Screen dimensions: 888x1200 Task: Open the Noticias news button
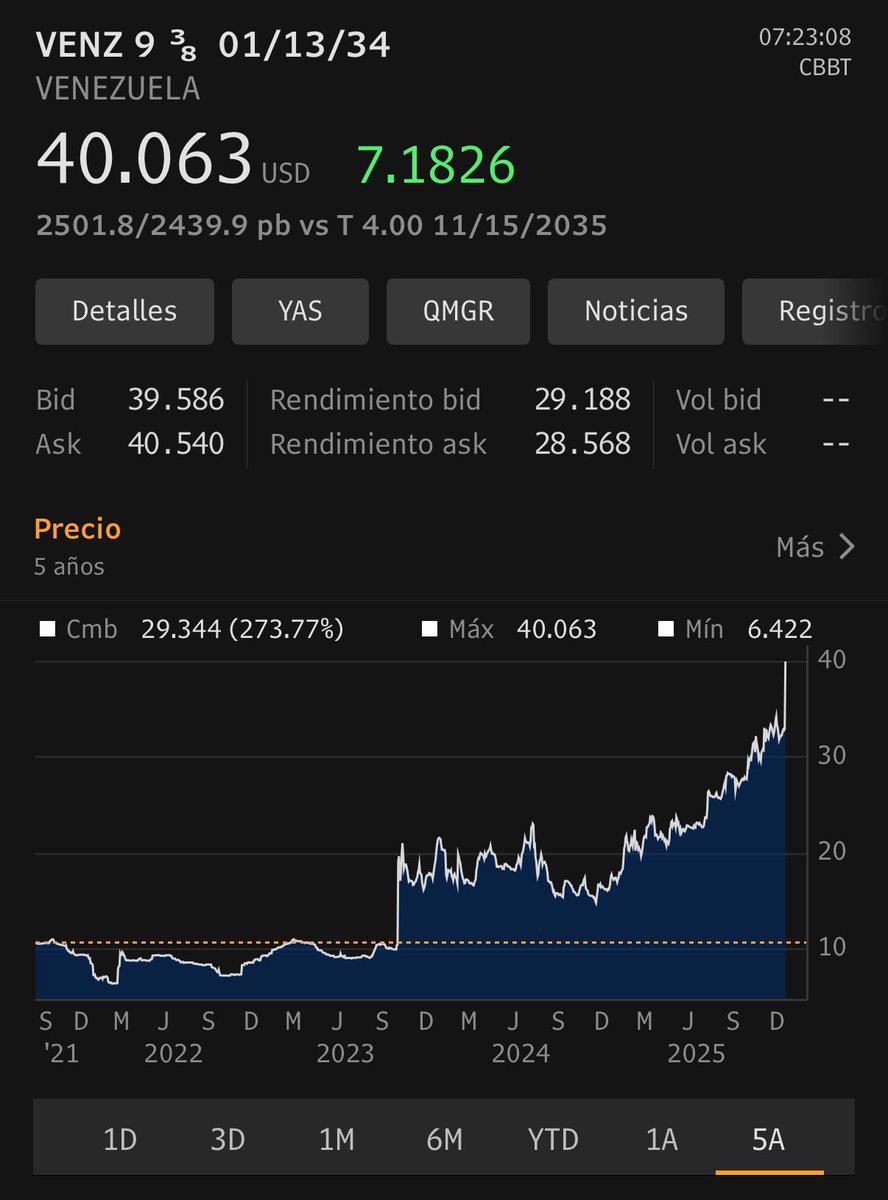[636, 311]
